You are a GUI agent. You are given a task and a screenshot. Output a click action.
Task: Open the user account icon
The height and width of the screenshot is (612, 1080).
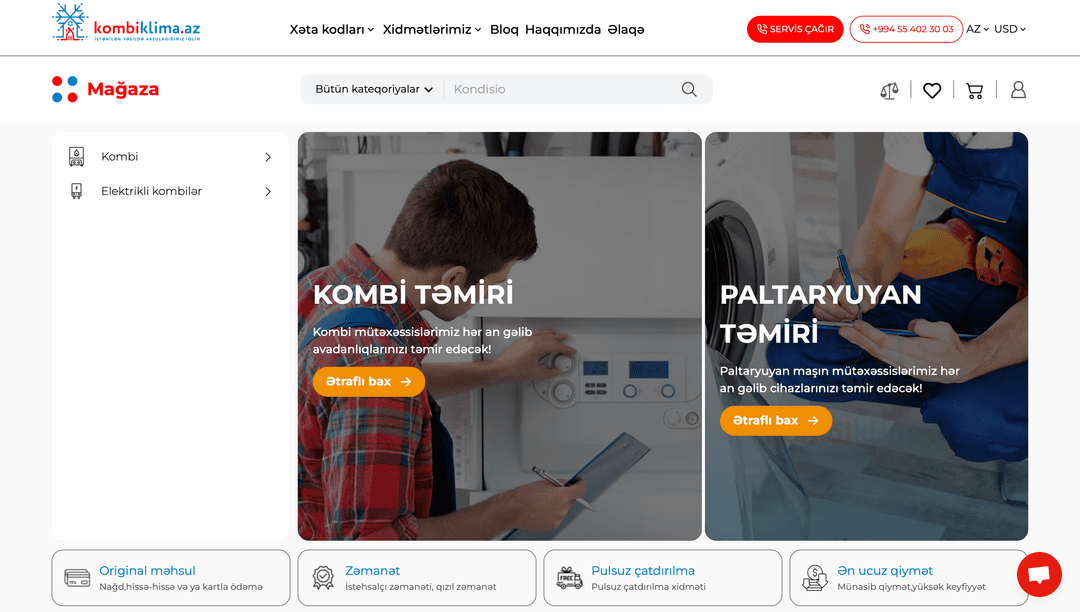click(1018, 89)
